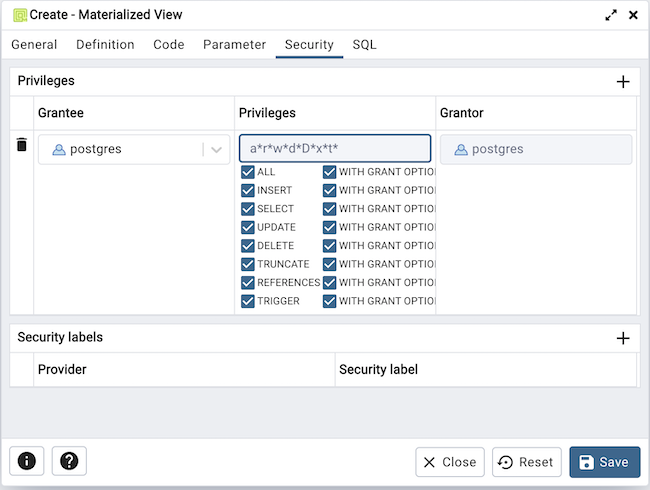Switch to the SQL tab
The height and width of the screenshot is (490, 650).
click(x=364, y=45)
